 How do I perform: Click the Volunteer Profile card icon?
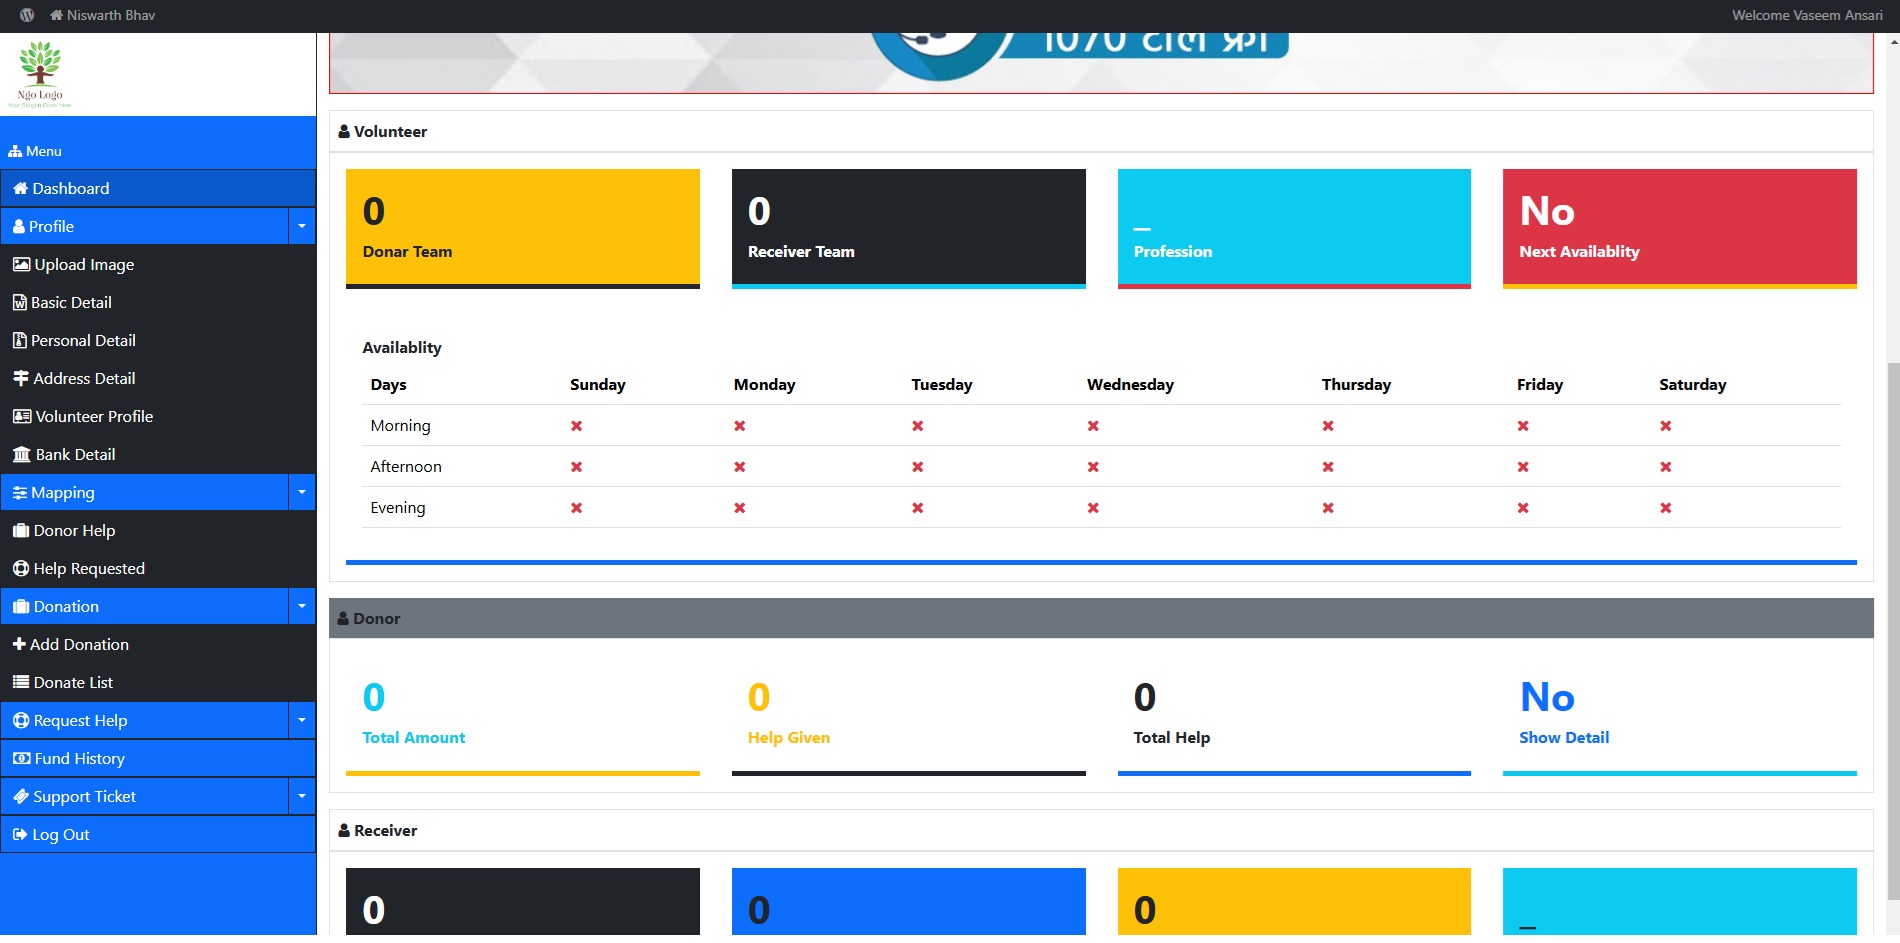[21, 417]
